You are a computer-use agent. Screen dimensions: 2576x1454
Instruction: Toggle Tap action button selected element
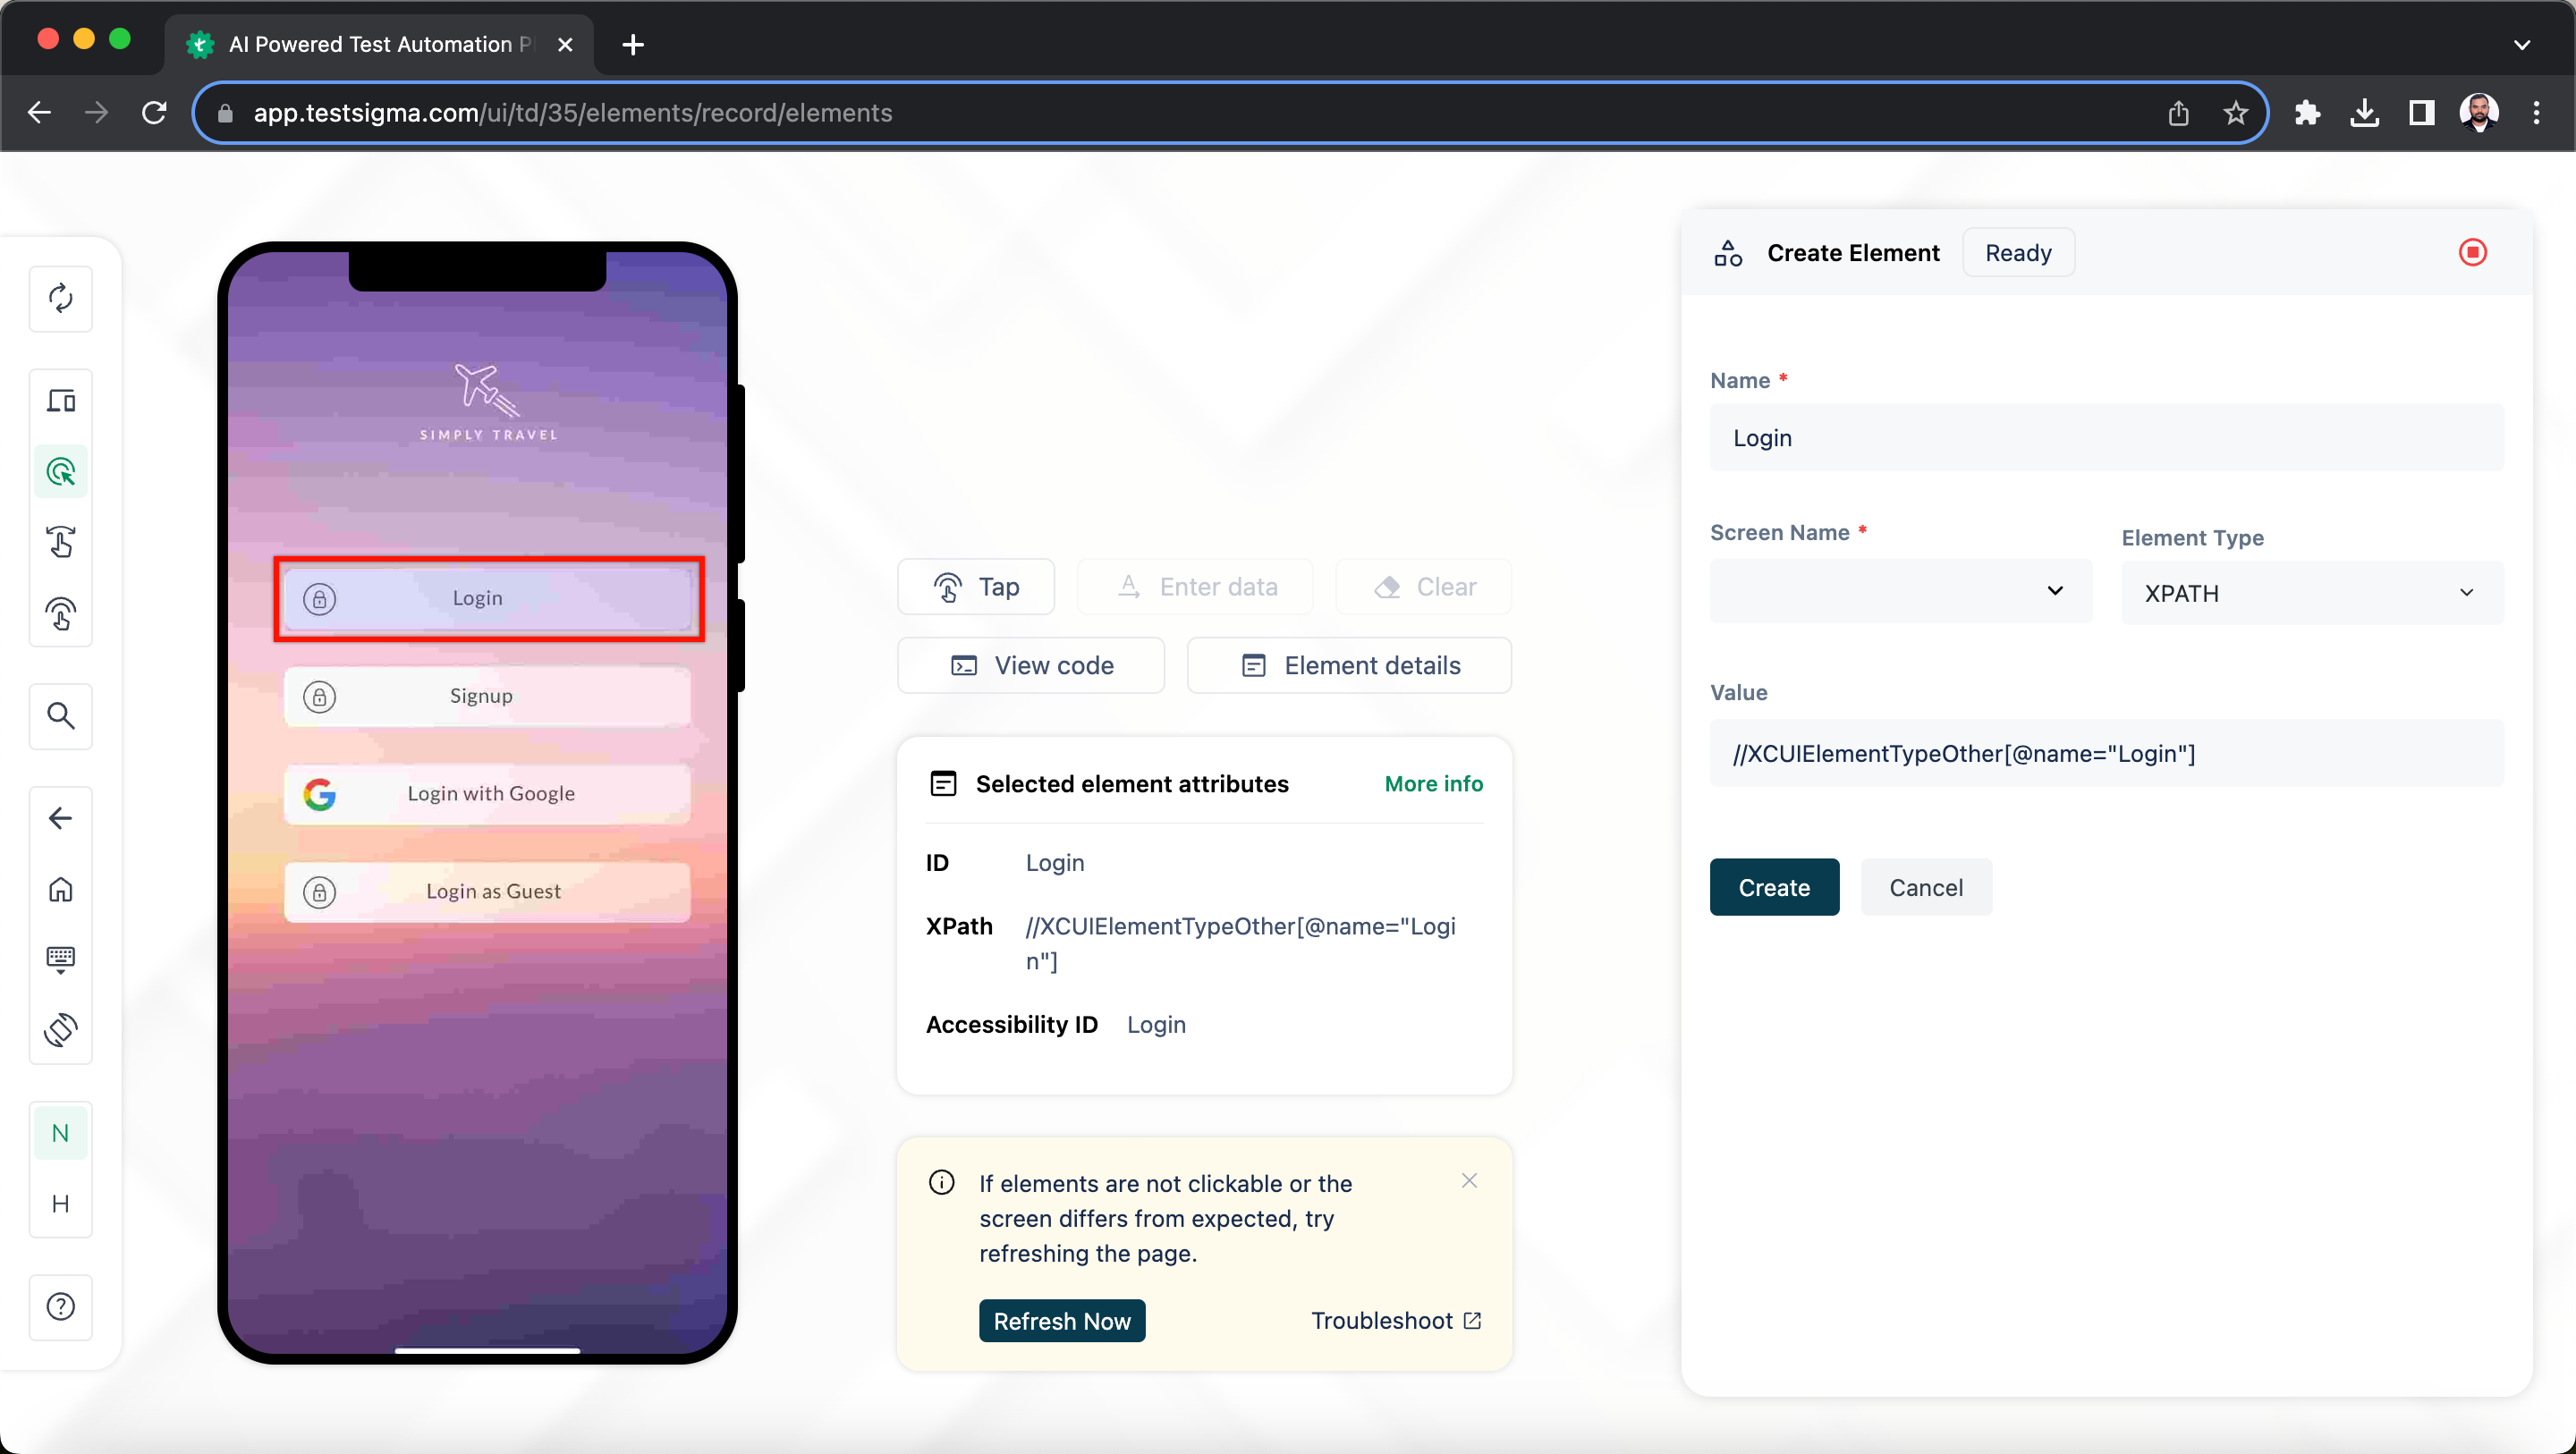pos(975,586)
